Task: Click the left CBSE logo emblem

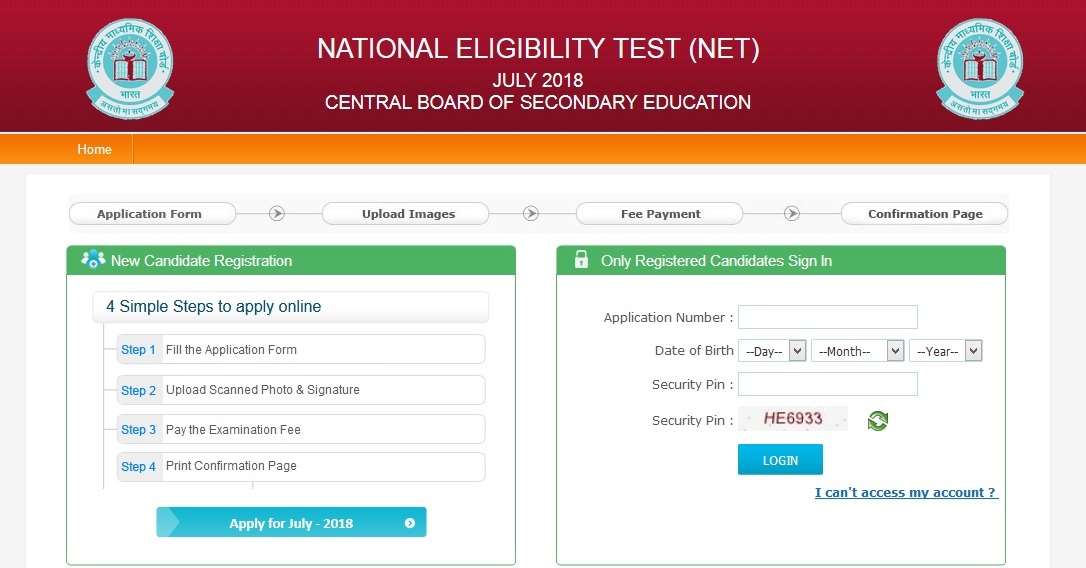Action: [x=130, y=68]
